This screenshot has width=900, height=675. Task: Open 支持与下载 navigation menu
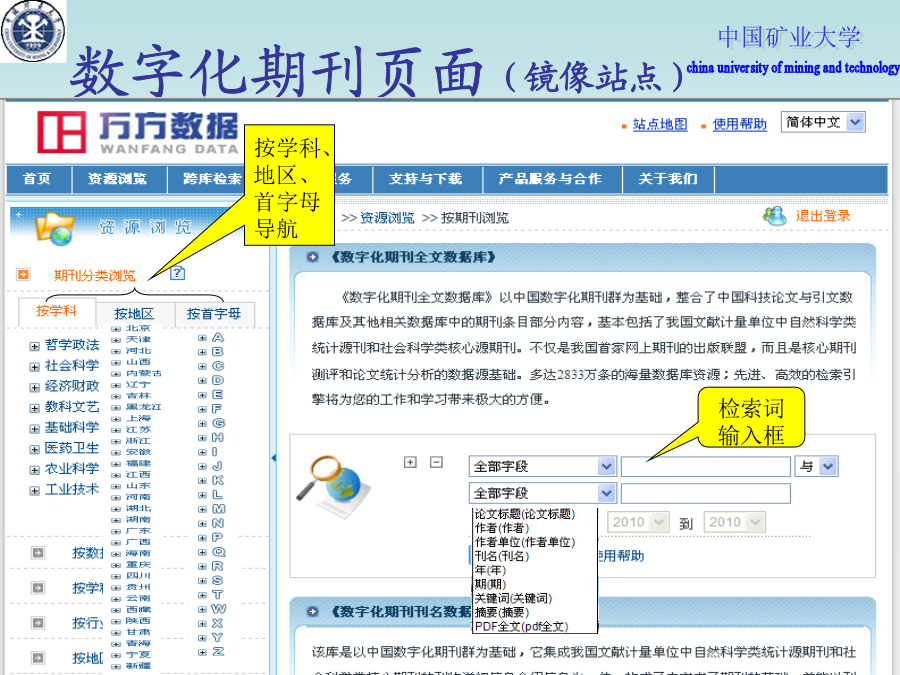(x=426, y=179)
